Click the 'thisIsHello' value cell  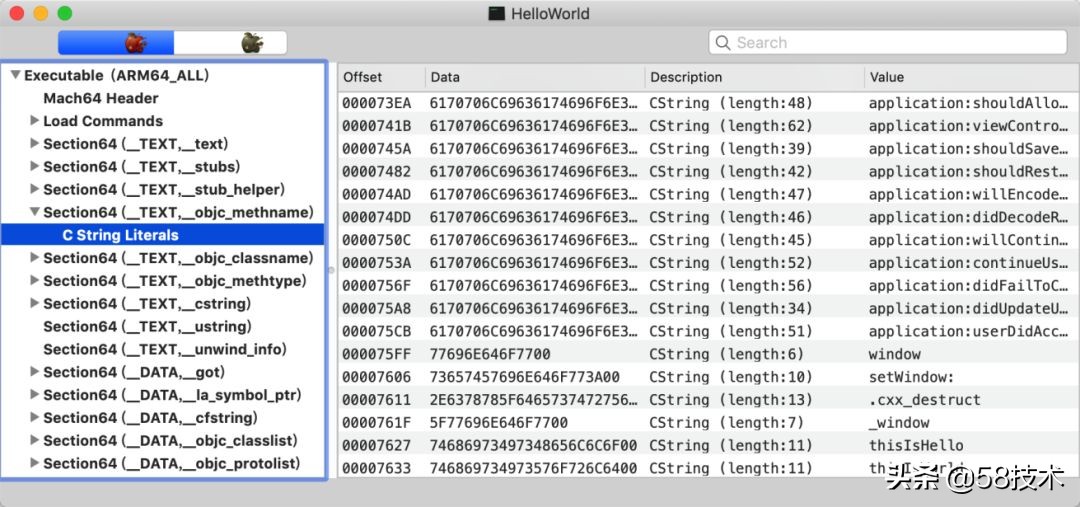coord(916,445)
